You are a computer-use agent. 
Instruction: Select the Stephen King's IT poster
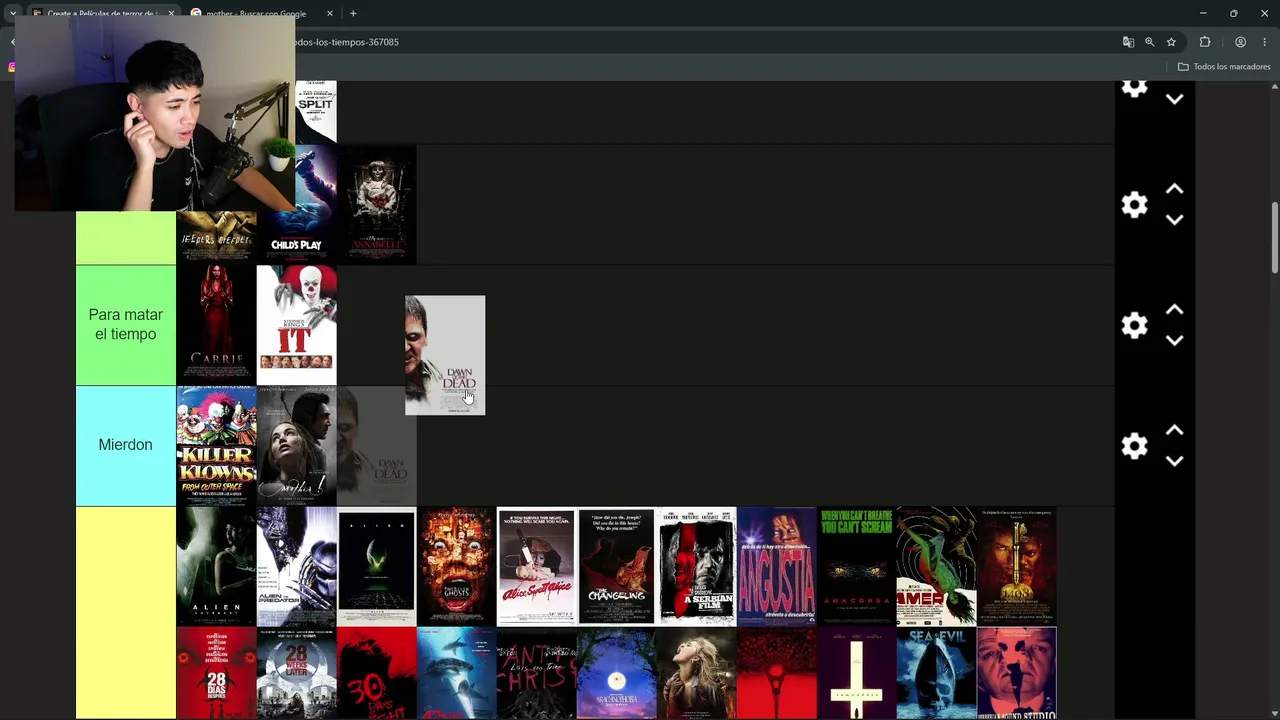(297, 325)
